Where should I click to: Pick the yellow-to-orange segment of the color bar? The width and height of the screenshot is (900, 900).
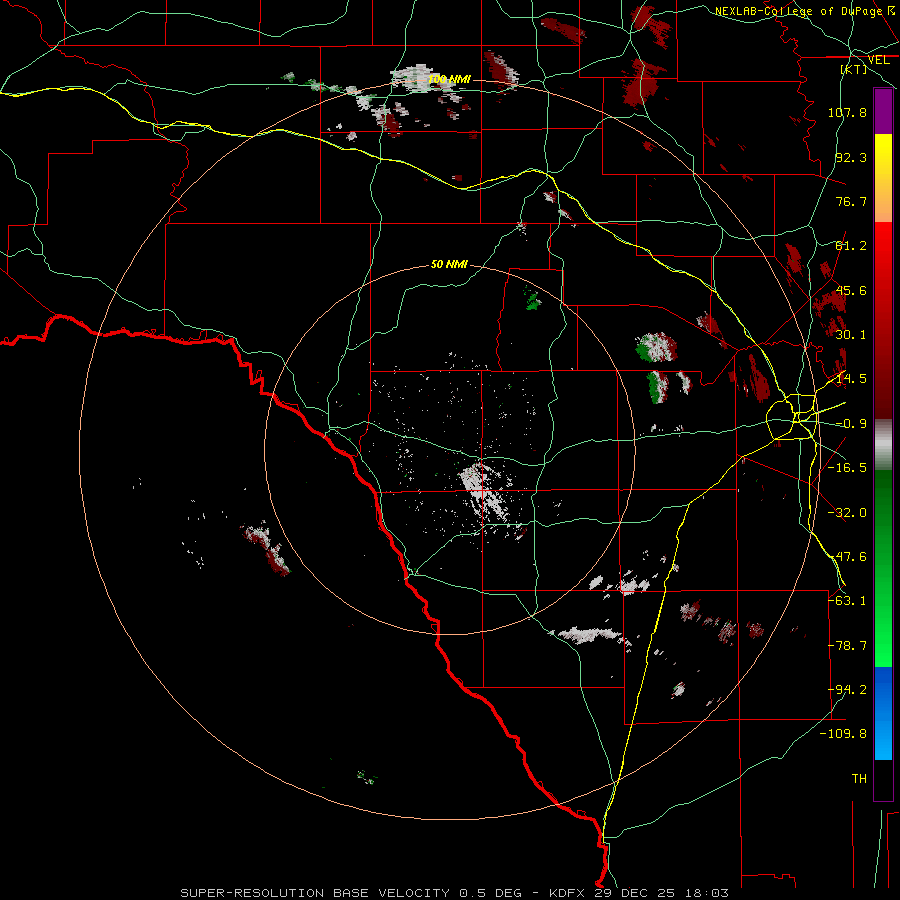coord(883,178)
